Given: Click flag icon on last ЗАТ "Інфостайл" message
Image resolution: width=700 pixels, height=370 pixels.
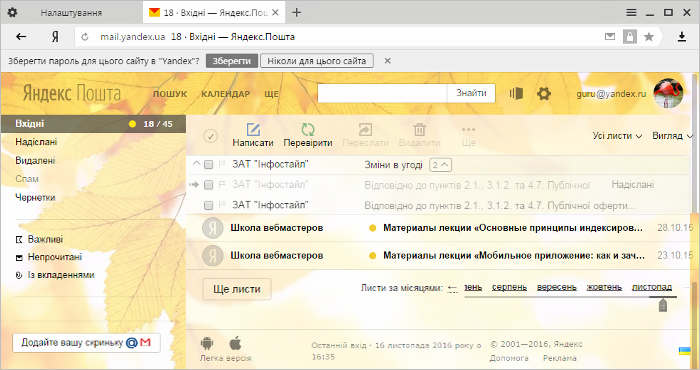Looking at the screenshot, I should click(x=222, y=205).
